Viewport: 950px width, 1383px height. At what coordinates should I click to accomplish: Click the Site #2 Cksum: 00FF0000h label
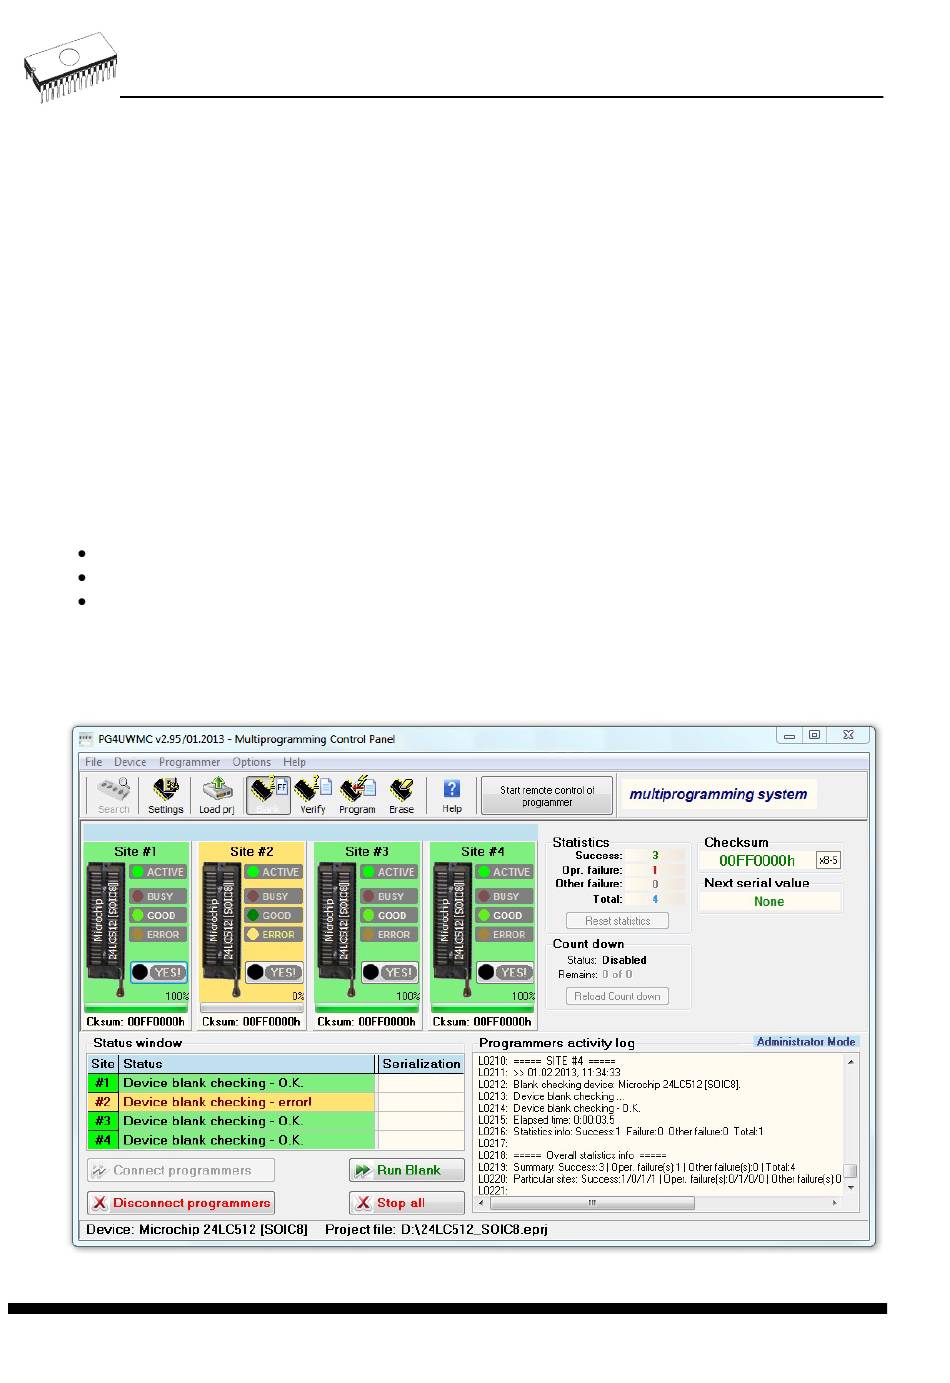tap(251, 1022)
